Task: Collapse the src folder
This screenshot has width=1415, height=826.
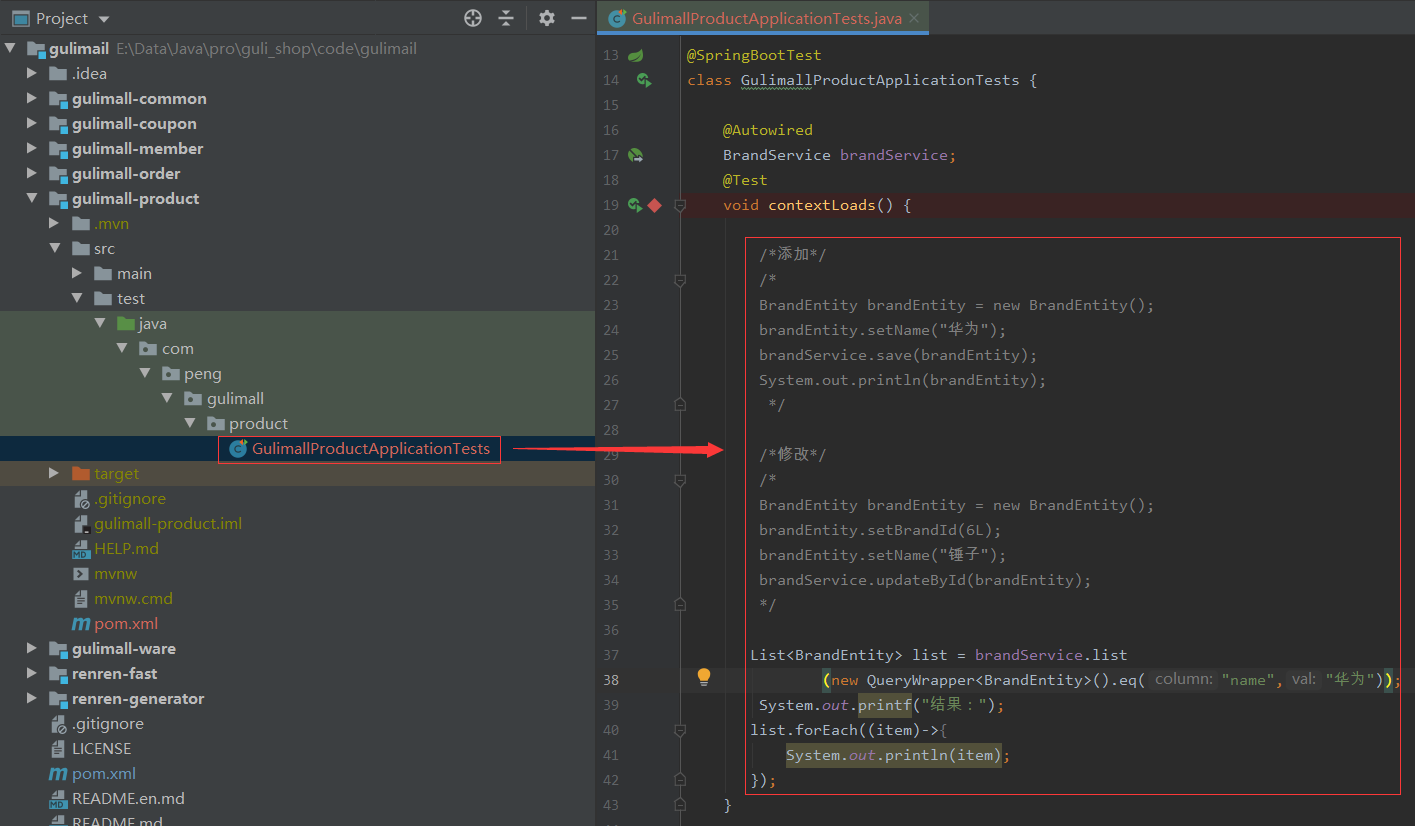Action: (x=55, y=249)
